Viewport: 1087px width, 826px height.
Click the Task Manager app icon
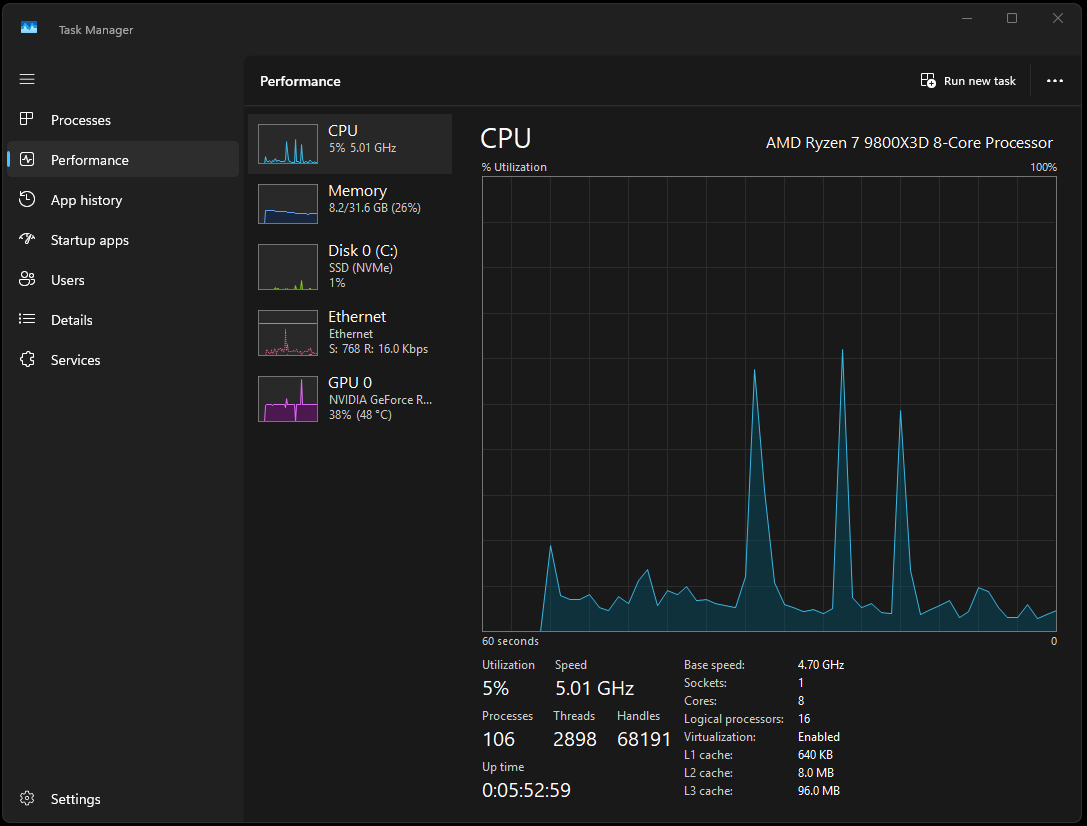(28, 28)
